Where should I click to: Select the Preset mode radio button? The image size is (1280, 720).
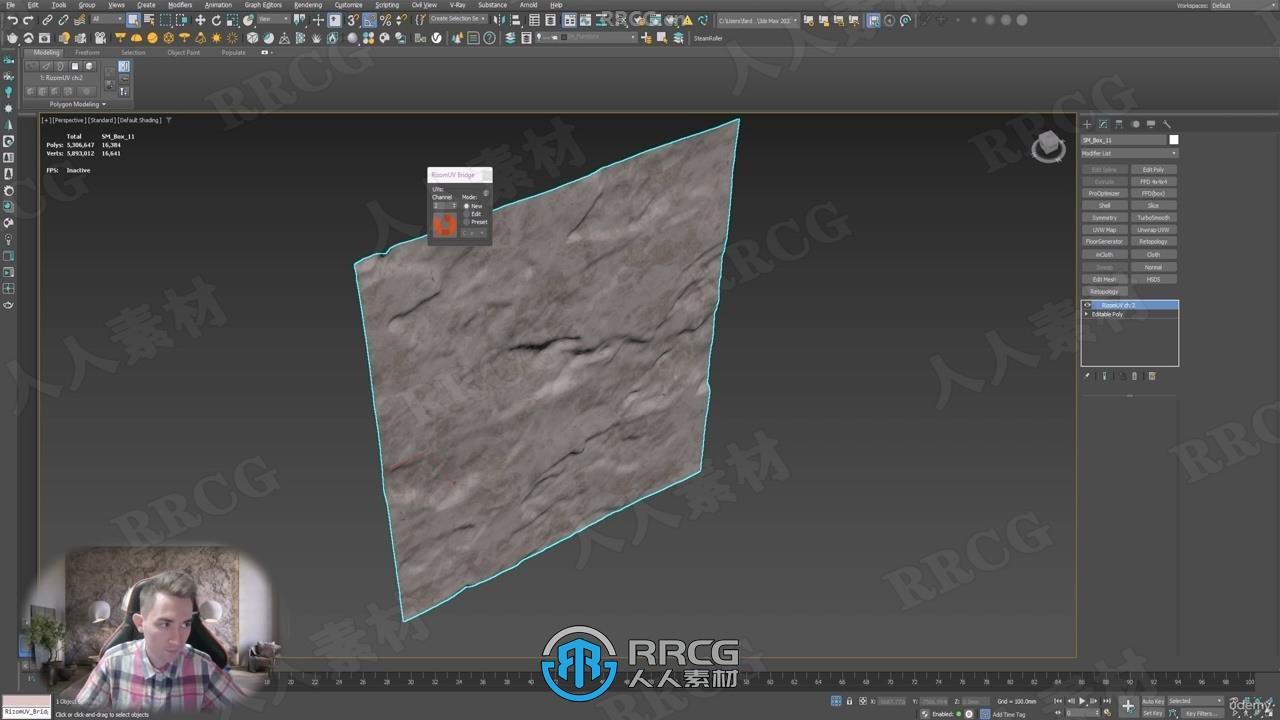pos(466,222)
